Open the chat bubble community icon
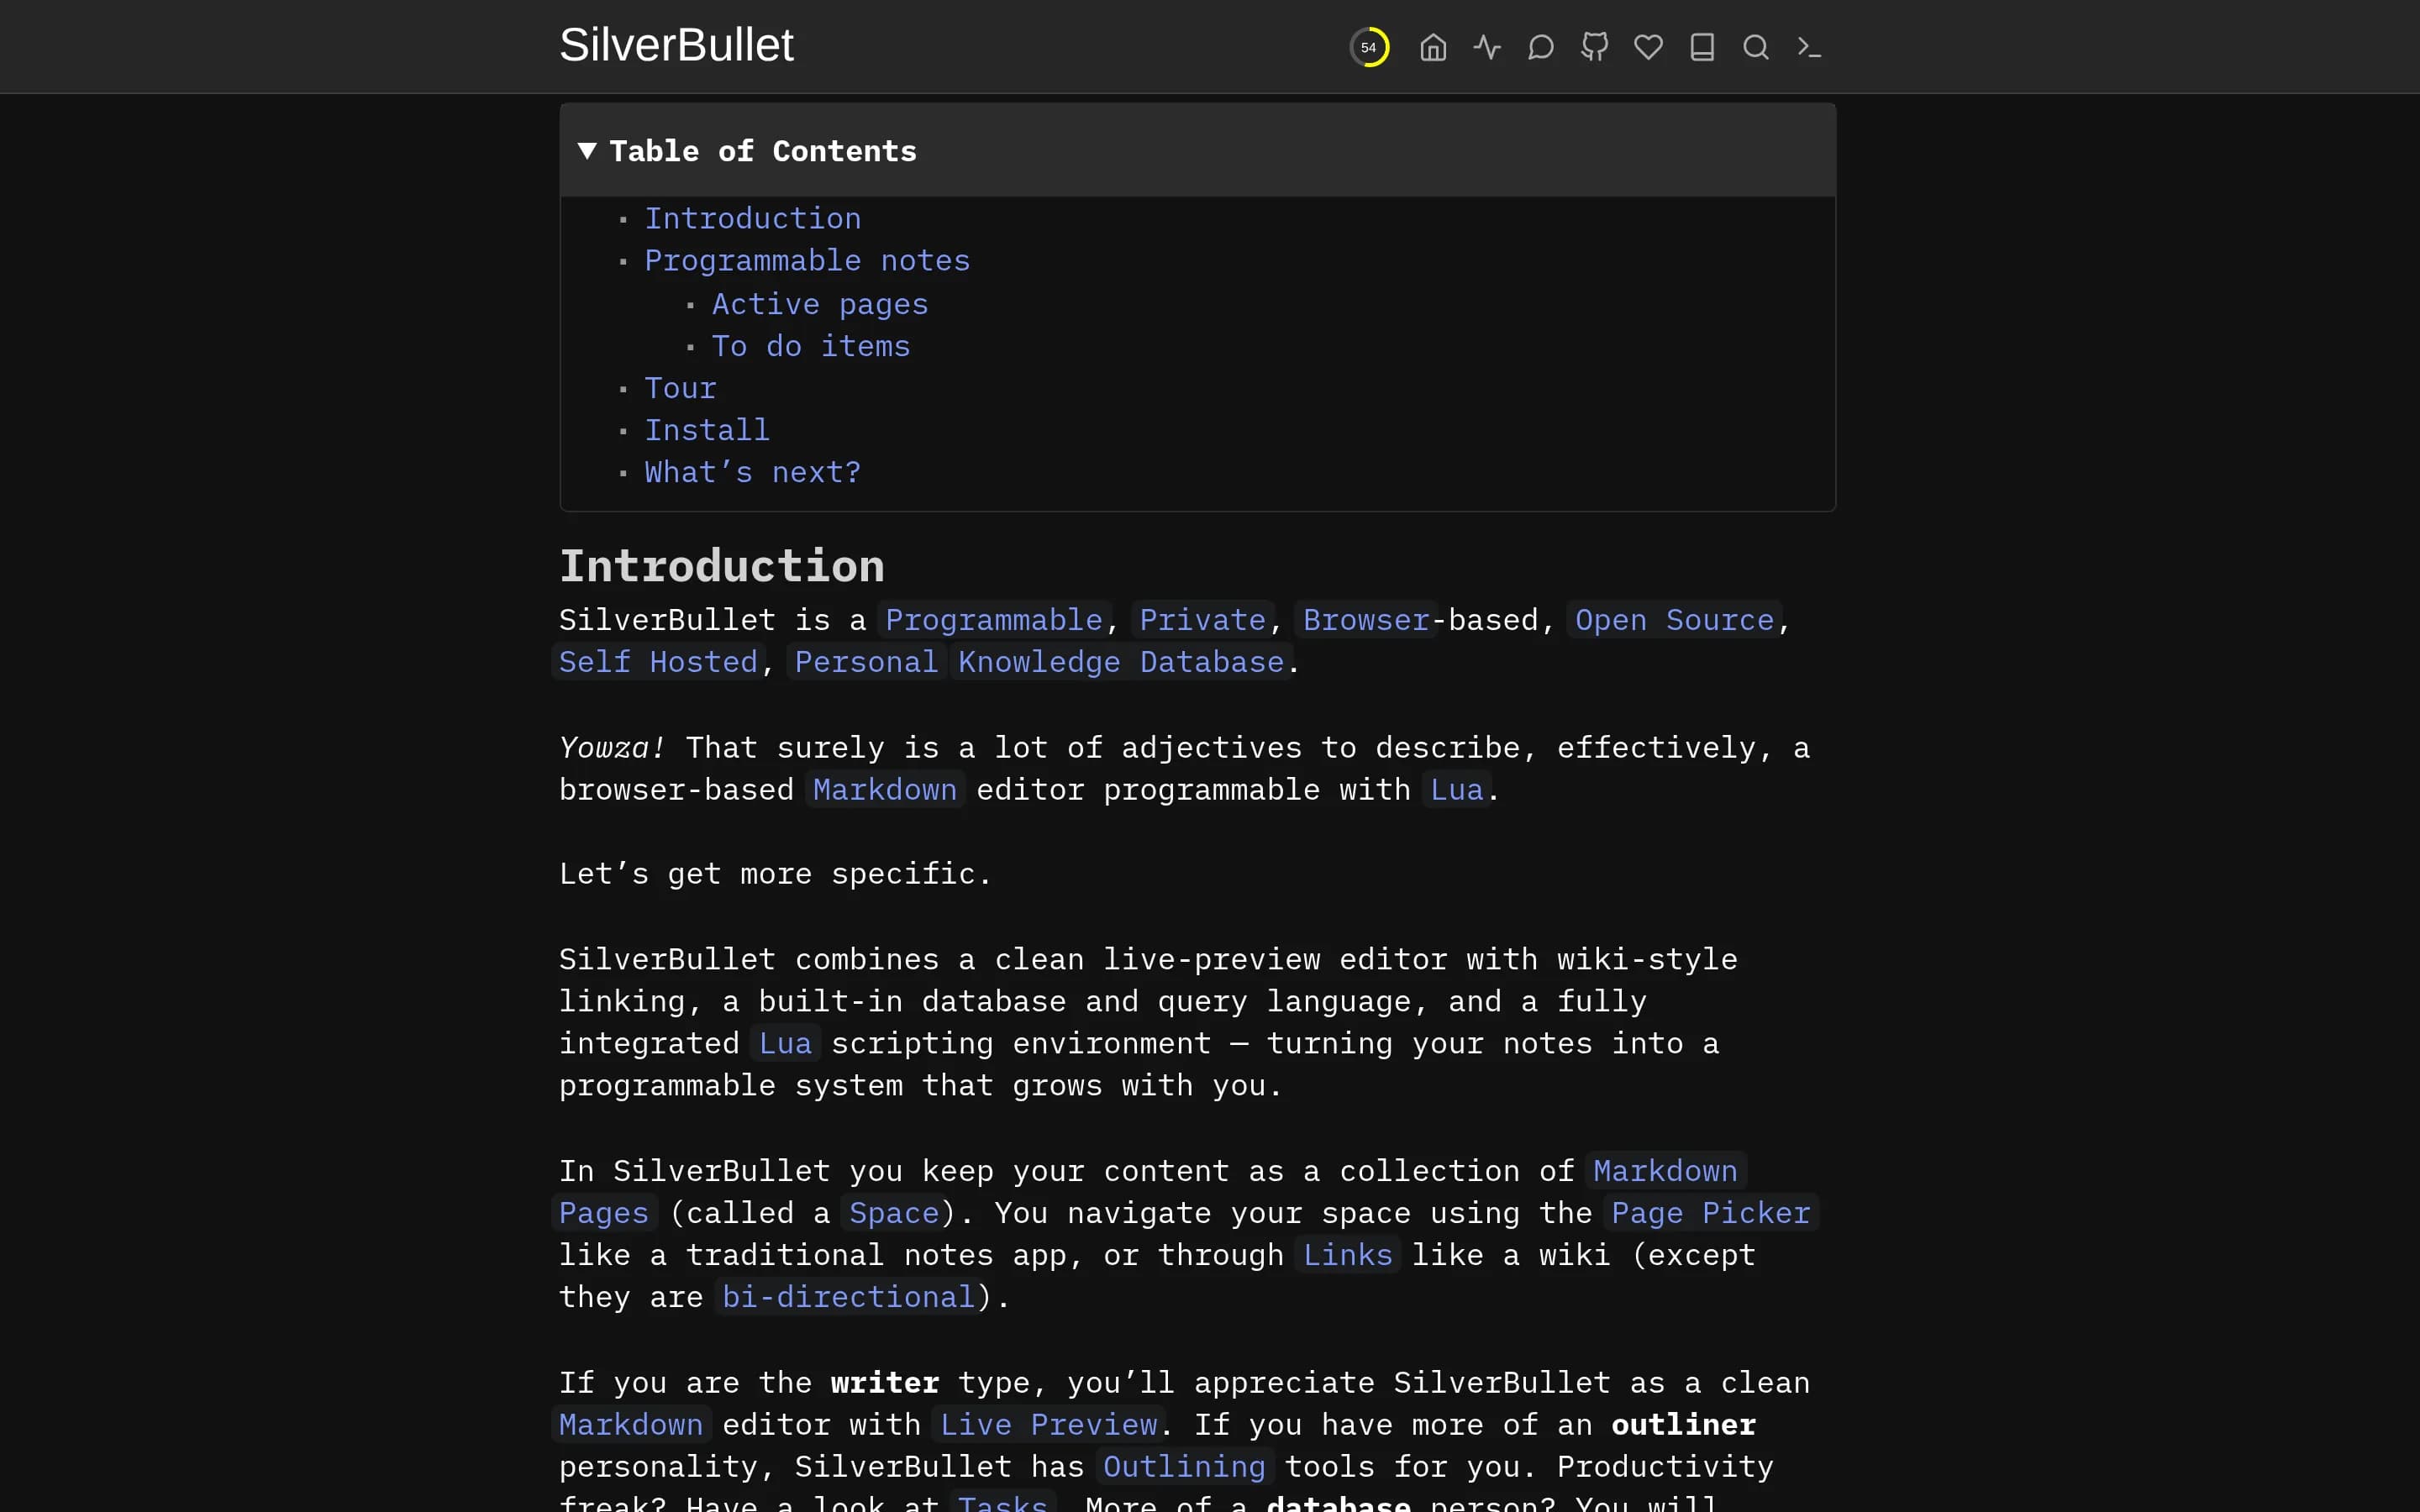 click(1541, 47)
